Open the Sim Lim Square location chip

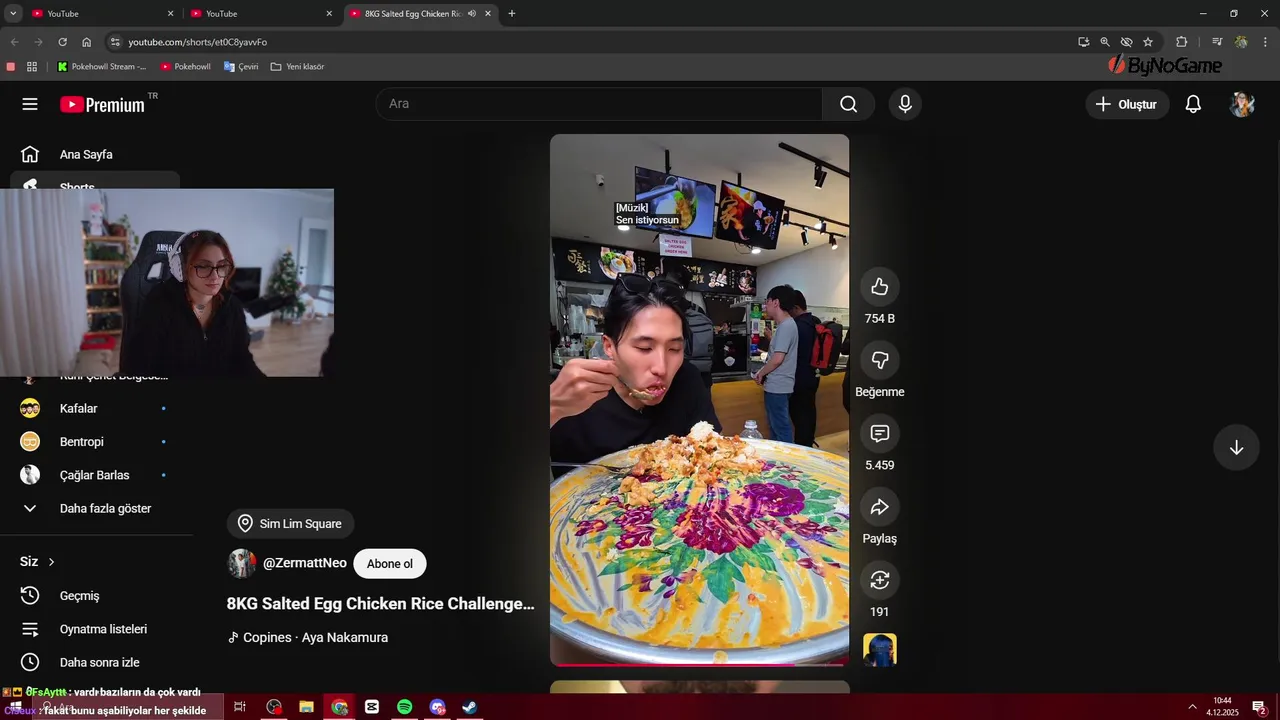(x=290, y=524)
